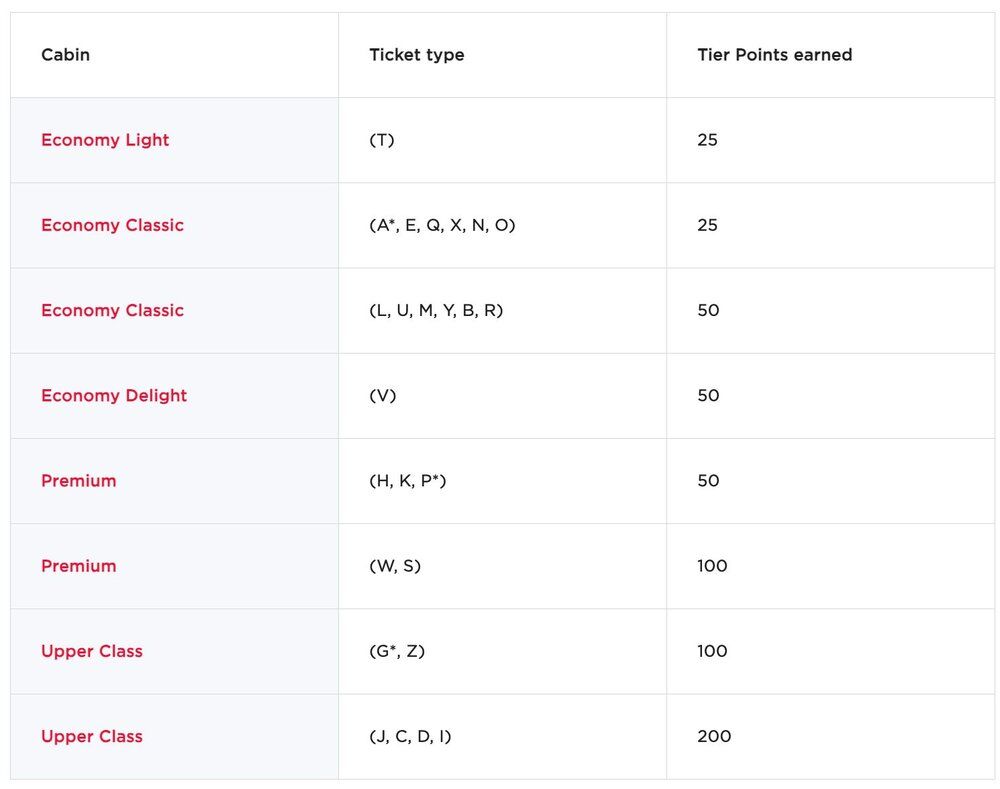Click the 200 tier points value
1000x789 pixels.
point(714,736)
